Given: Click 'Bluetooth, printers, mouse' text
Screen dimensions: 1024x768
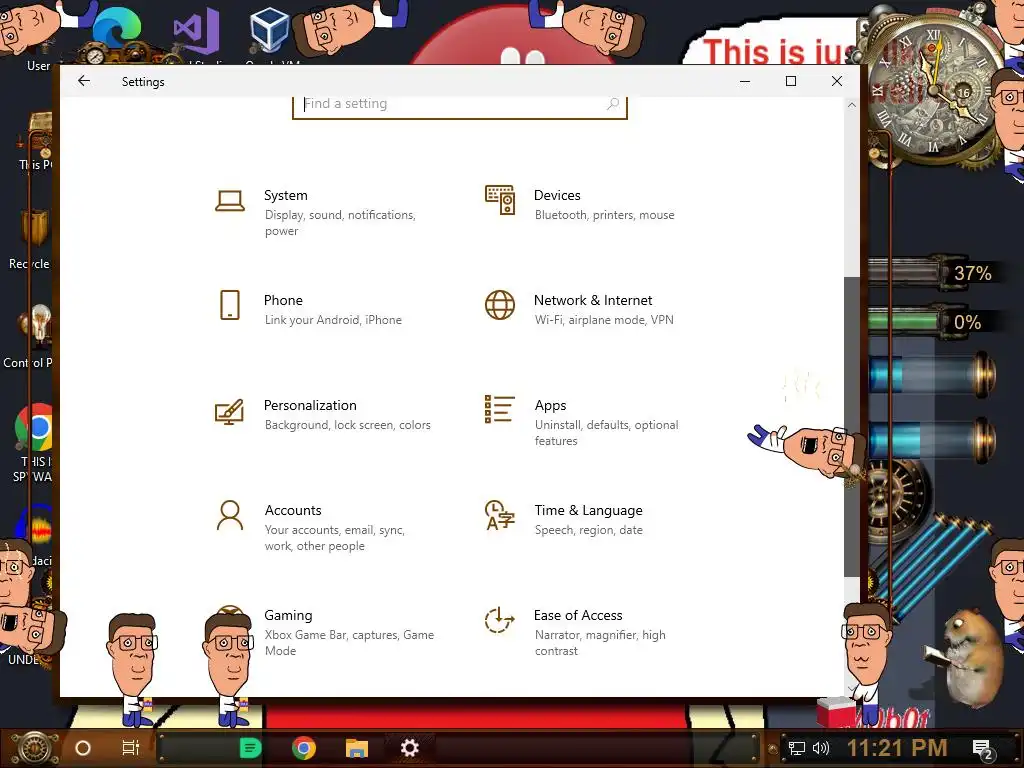Looking at the screenshot, I should [605, 215].
